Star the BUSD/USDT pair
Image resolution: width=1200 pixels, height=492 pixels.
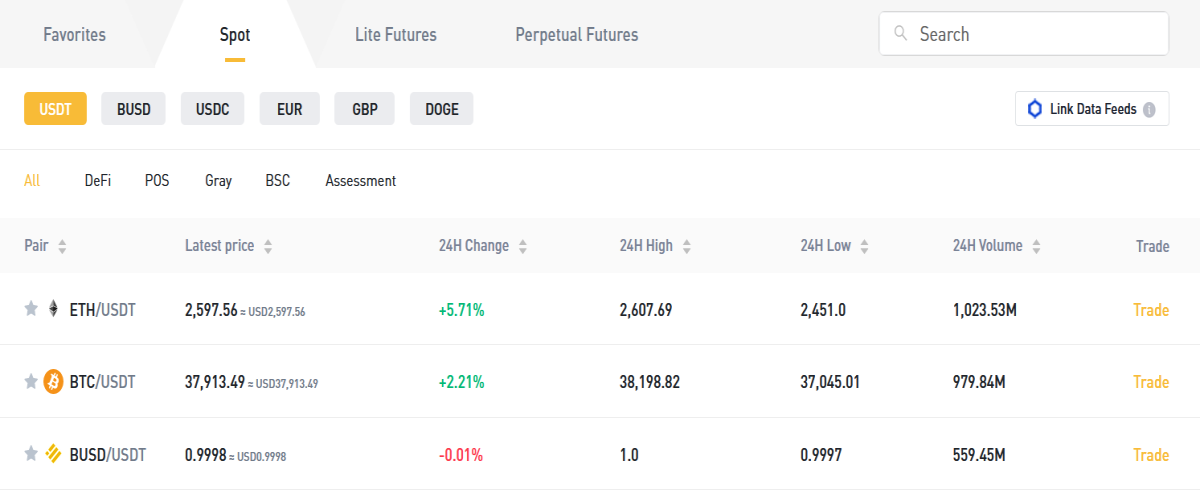31,454
